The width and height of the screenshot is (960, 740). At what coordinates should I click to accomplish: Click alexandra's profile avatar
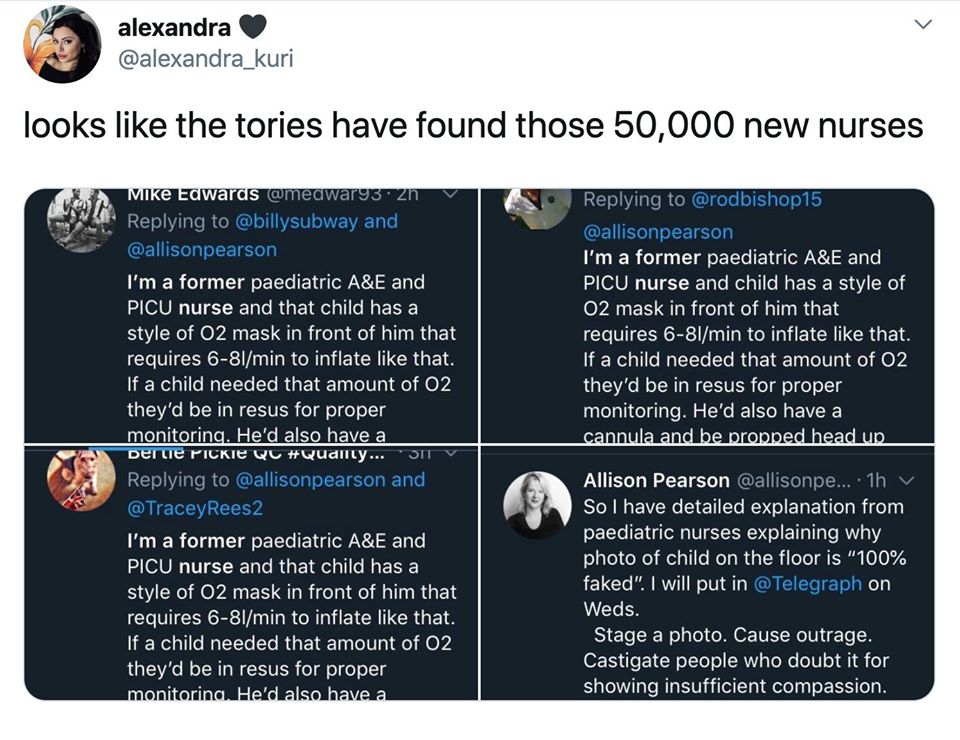(62, 44)
